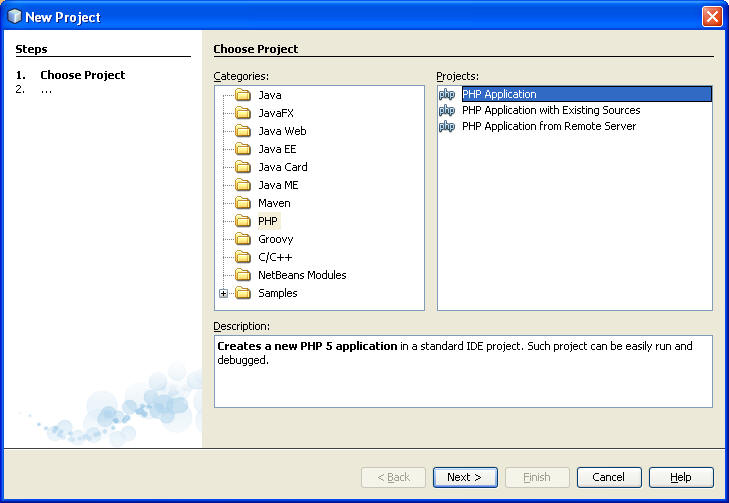The image size is (729, 503).
Task: Click the Java ME folder icon
Action: pyautogui.click(x=243, y=185)
